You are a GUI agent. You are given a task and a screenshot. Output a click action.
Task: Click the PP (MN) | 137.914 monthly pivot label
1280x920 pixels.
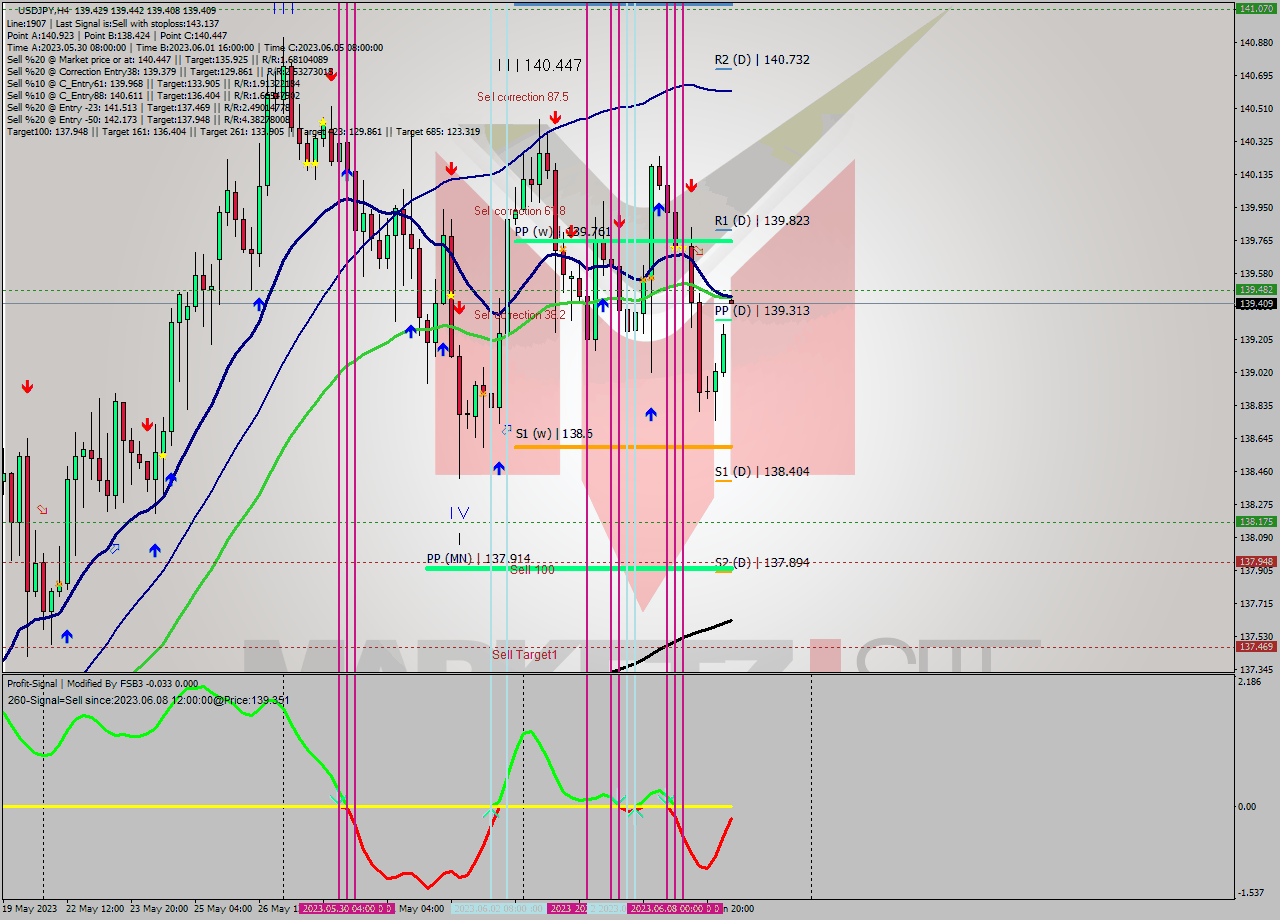[x=477, y=559]
